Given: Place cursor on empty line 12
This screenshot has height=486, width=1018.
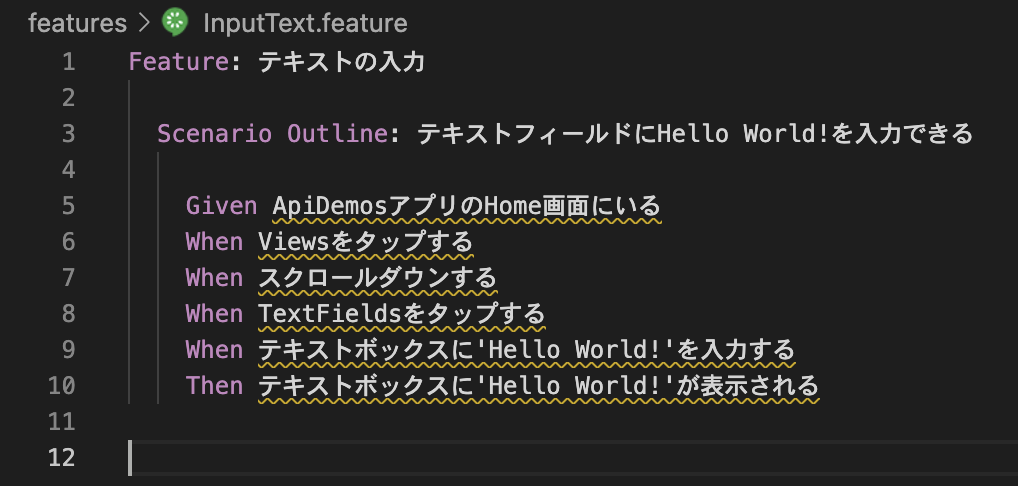Looking at the screenshot, I should pyautogui.click(x=573, y=458).
